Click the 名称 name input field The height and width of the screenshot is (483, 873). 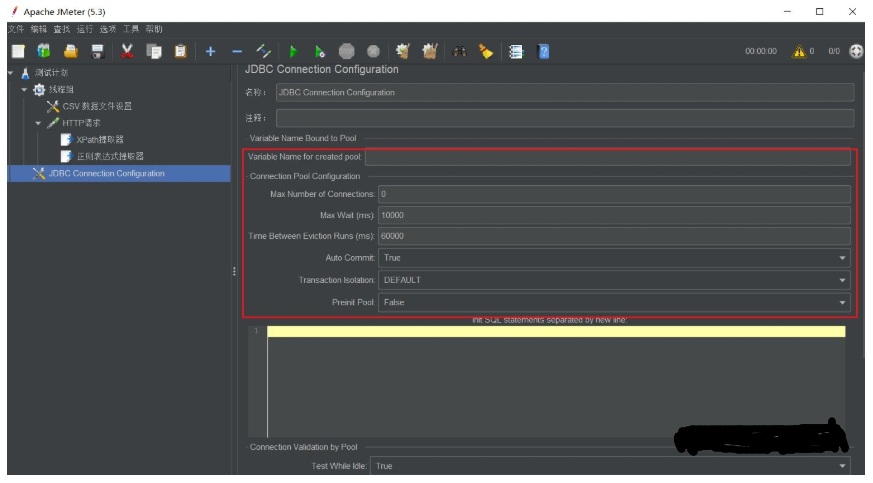click(x=565, y=92)
